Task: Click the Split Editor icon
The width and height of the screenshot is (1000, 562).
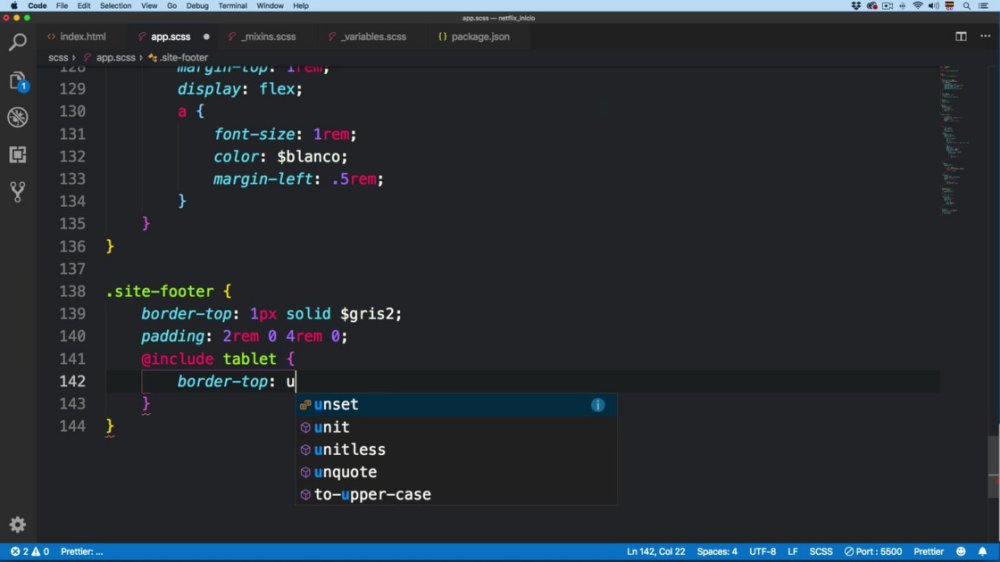Action: click(x=960, y=36)
